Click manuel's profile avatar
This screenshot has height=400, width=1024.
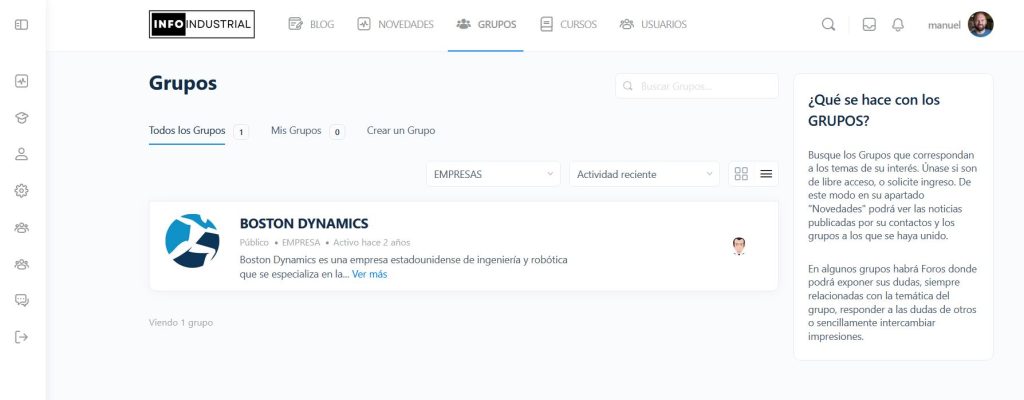tap(980, 24)
